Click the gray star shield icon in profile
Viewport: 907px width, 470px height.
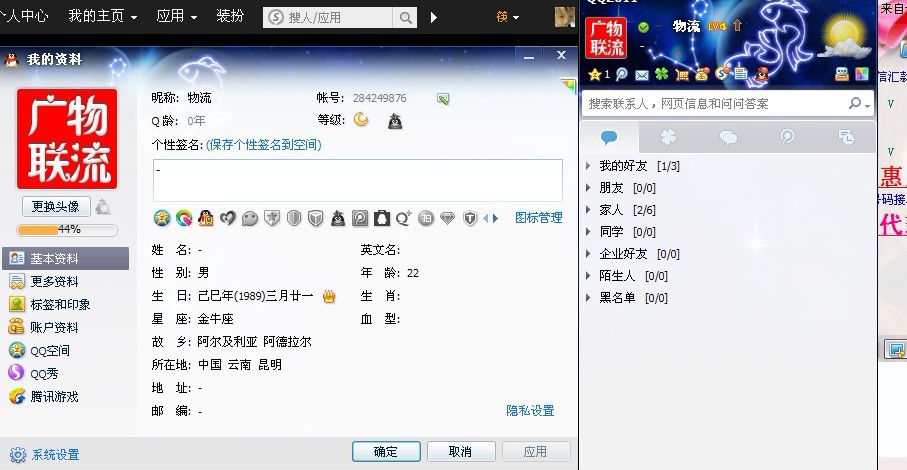coord(272,218)
